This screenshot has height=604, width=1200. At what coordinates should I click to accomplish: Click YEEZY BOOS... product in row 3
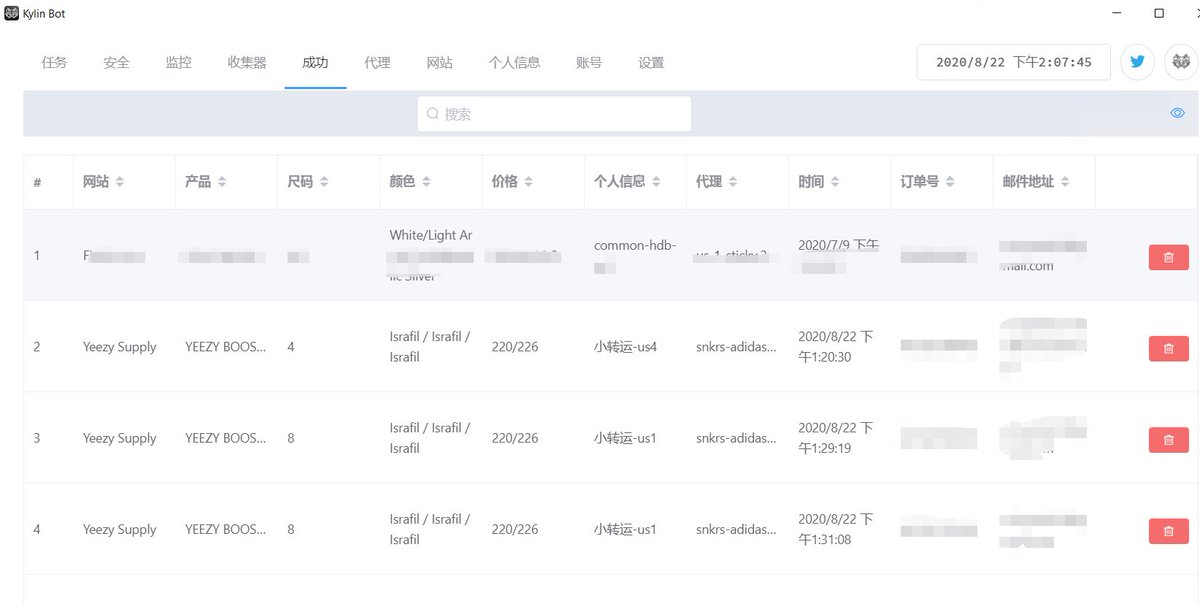click(226, 438)
